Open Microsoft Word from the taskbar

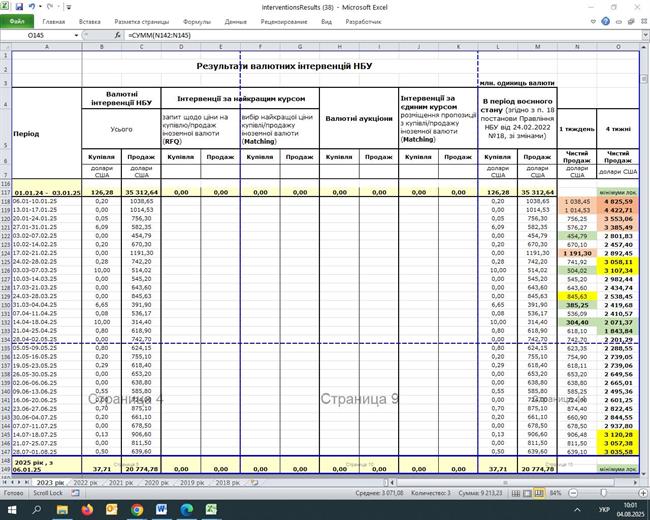(162, 510)
